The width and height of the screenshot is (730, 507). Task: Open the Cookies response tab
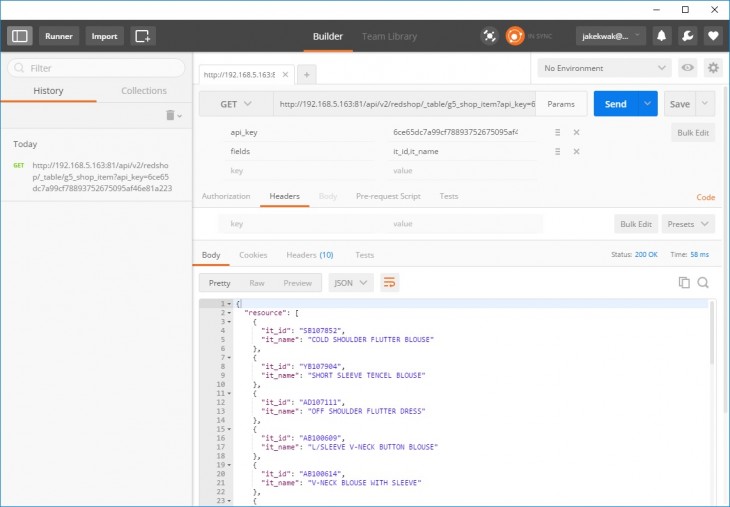point(253,255)
